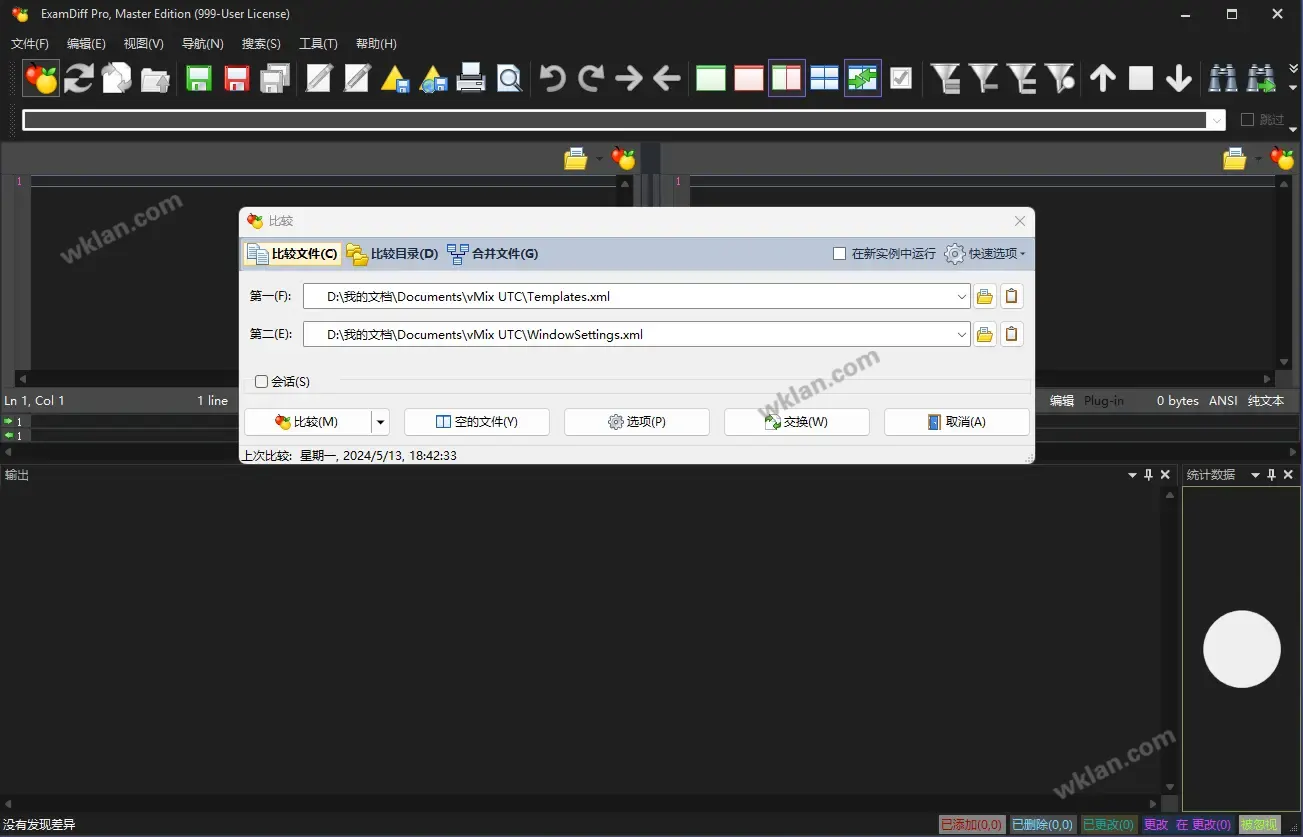The height and width of the screenshot is (837, 1303).
Task: Click the first funnel filter icon
Action: click(x=945, y=78)
